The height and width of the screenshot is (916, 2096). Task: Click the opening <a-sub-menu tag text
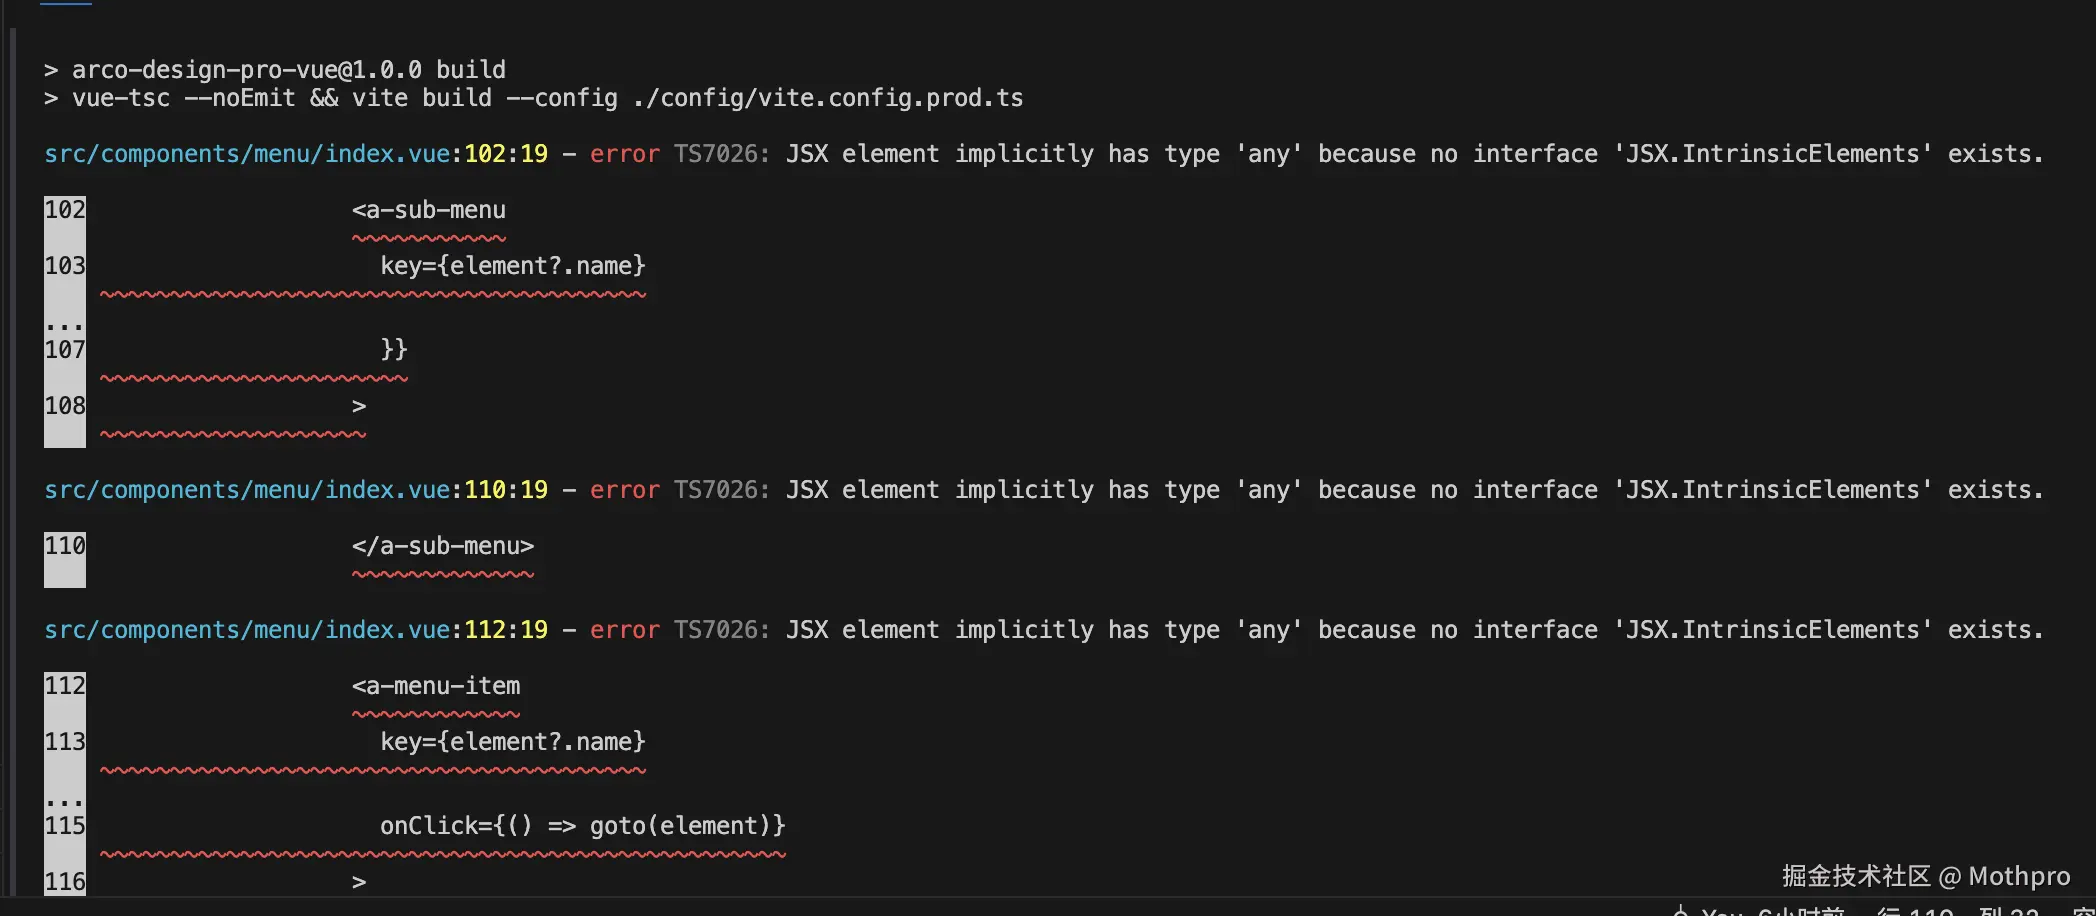[x=429, y=210]
